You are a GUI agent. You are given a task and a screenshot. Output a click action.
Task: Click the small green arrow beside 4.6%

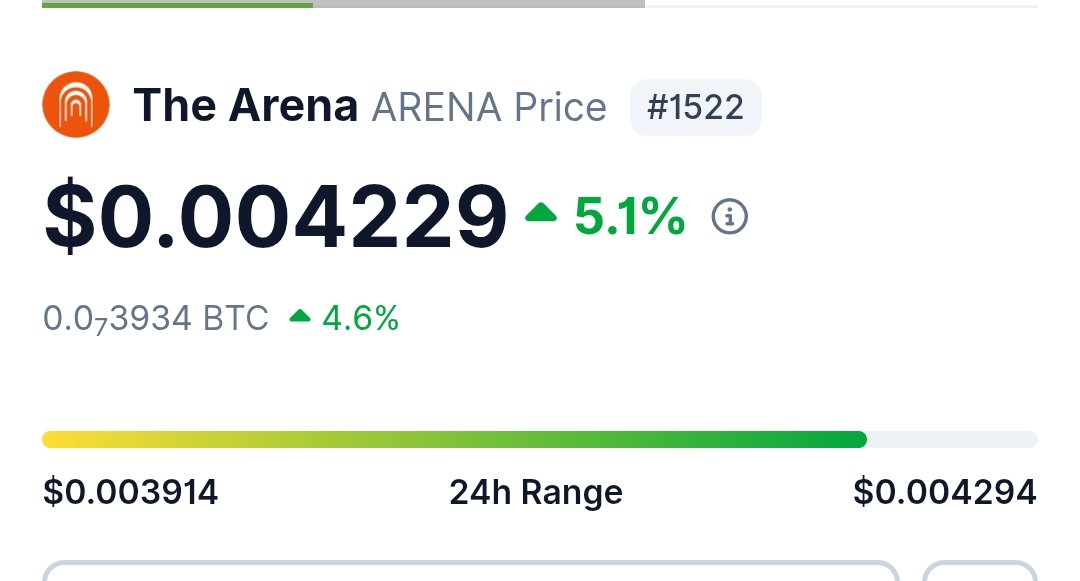coord(300,318)
